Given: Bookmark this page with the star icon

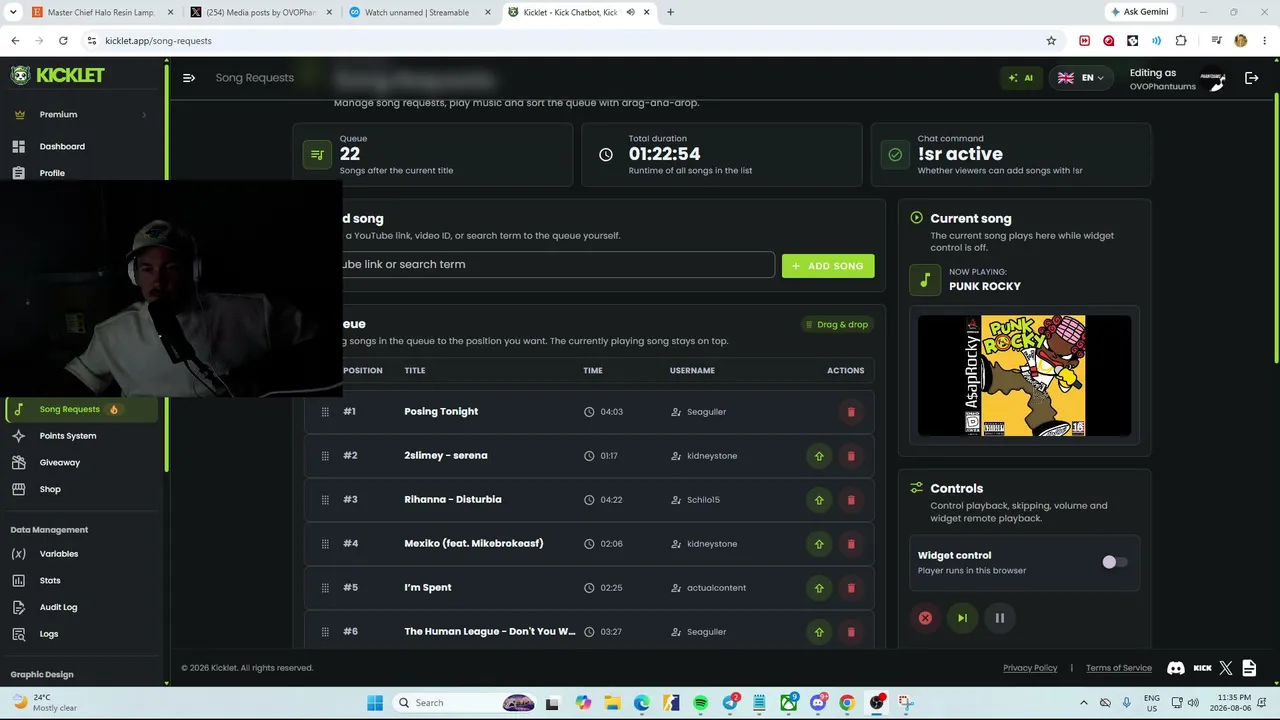Looking at the screenshot, I should point(1051,41).
